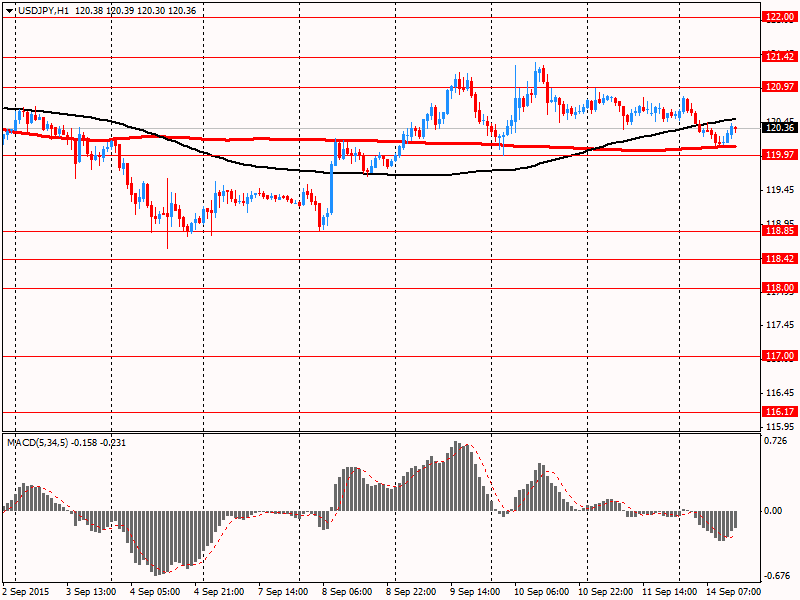The width and height of the screenshot is (800, 600).
Task: Click the MACD(5,34,5) indicator label
Action: pyautogui.click(x=40, y=442)
